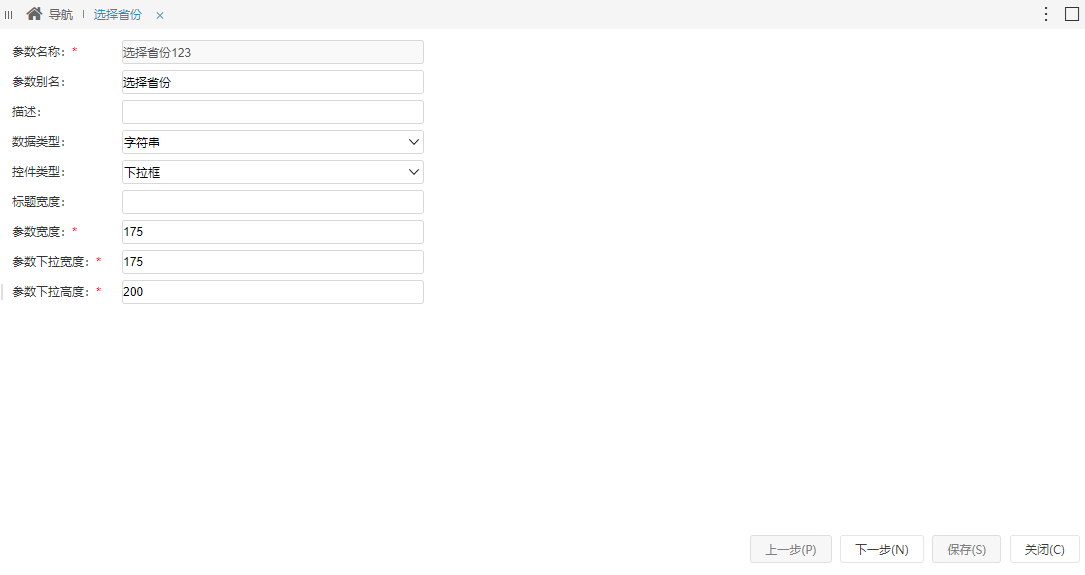Image resolution: width=1085 pixels, height=575 pixels.
Task: Click the 参数下拉高度 field showing 200
Action: click(273, 292)
